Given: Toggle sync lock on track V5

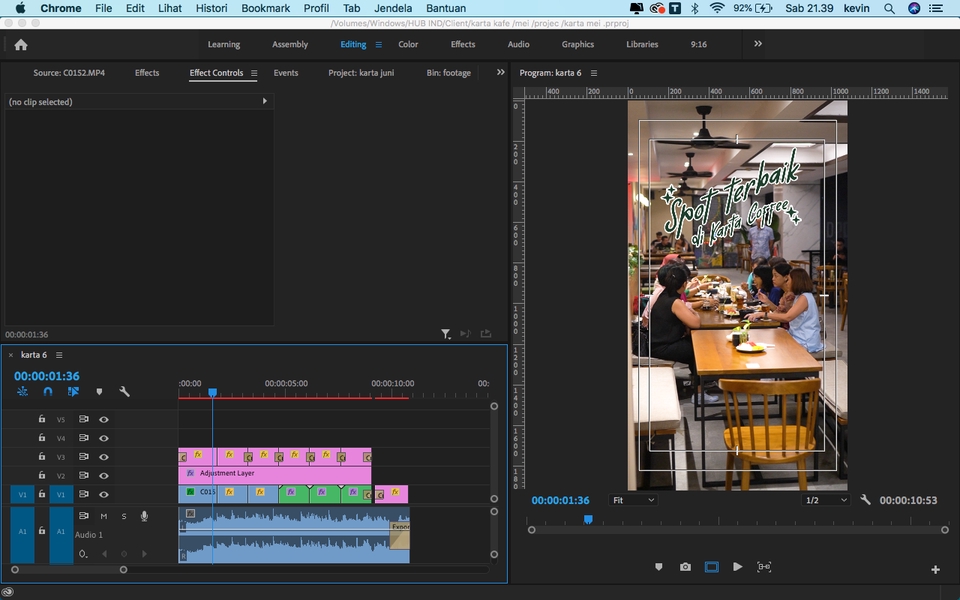Looking at the screenshot, I should pyautogui.click(x=84, y=419).
